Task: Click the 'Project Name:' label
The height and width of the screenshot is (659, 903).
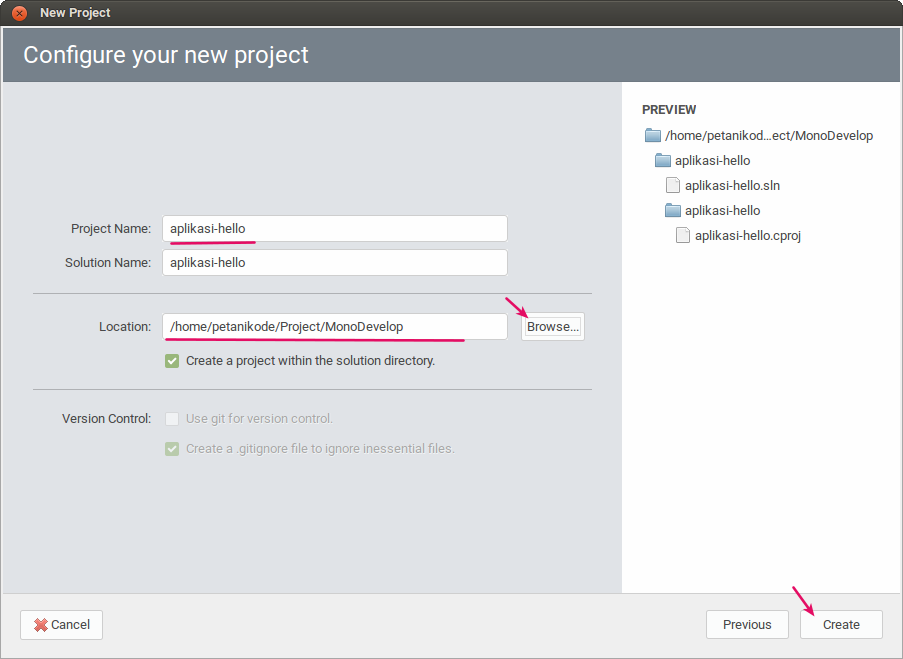Action: coord(111,229)
